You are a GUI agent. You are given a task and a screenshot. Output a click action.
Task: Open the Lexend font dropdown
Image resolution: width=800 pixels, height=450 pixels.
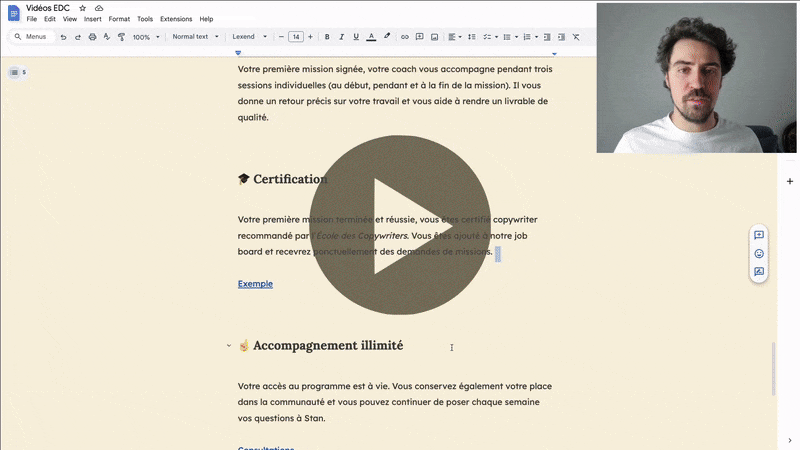pos(250,37)
